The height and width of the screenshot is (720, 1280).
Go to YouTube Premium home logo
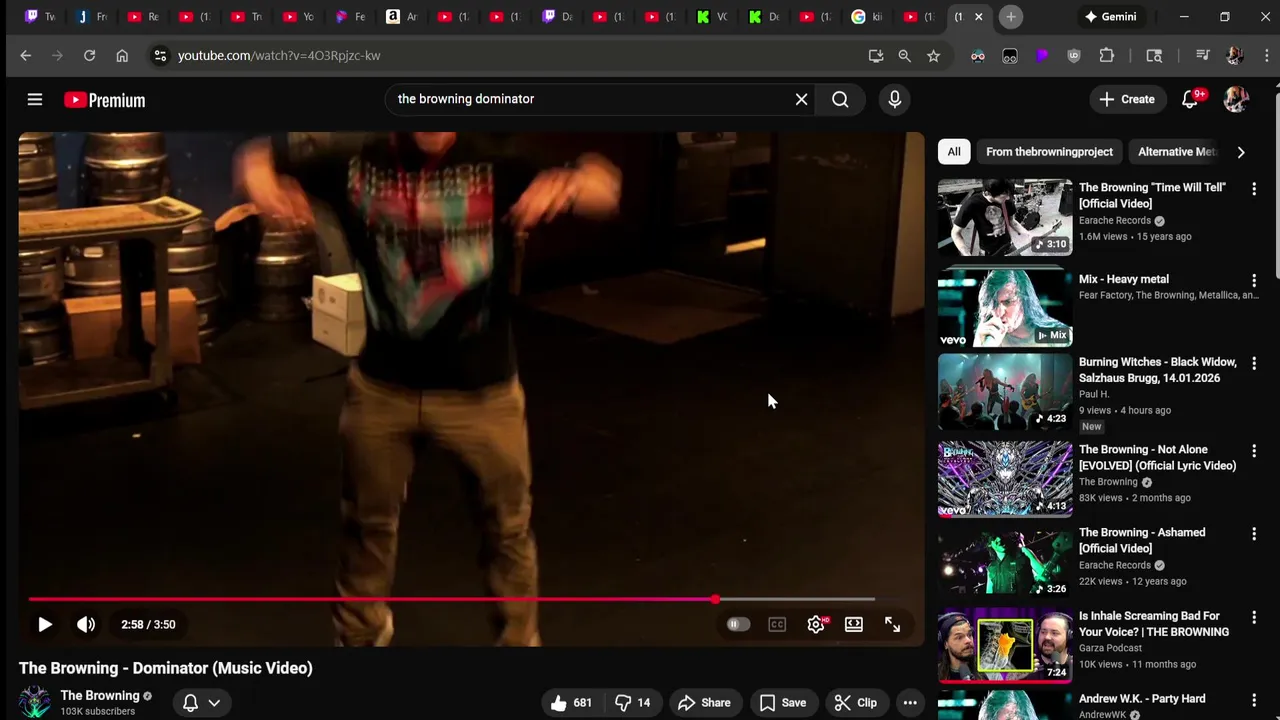click(105, 100)
